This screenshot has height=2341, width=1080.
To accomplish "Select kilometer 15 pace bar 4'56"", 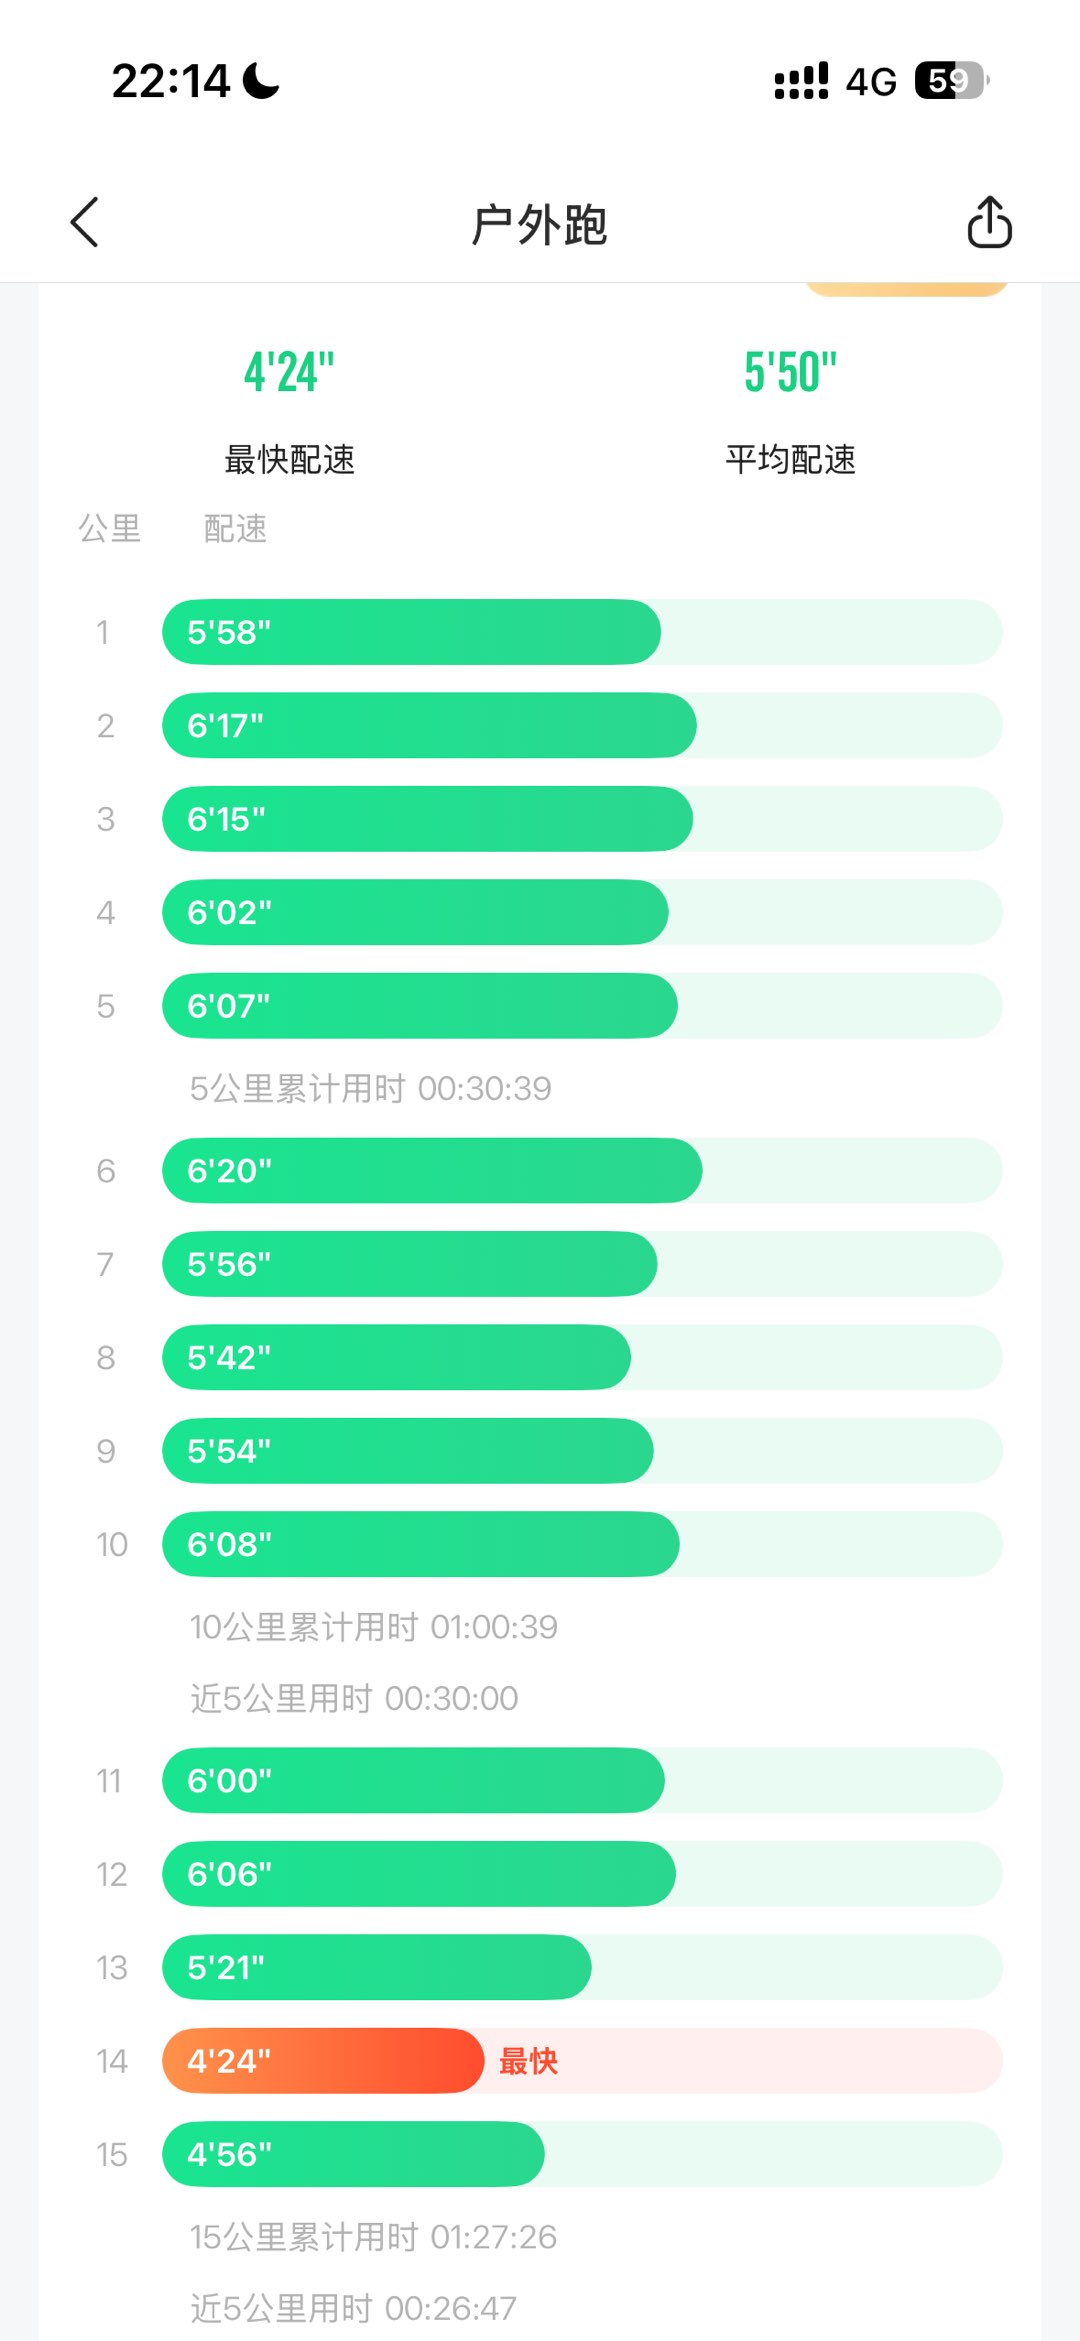I will click(353, 2154).
